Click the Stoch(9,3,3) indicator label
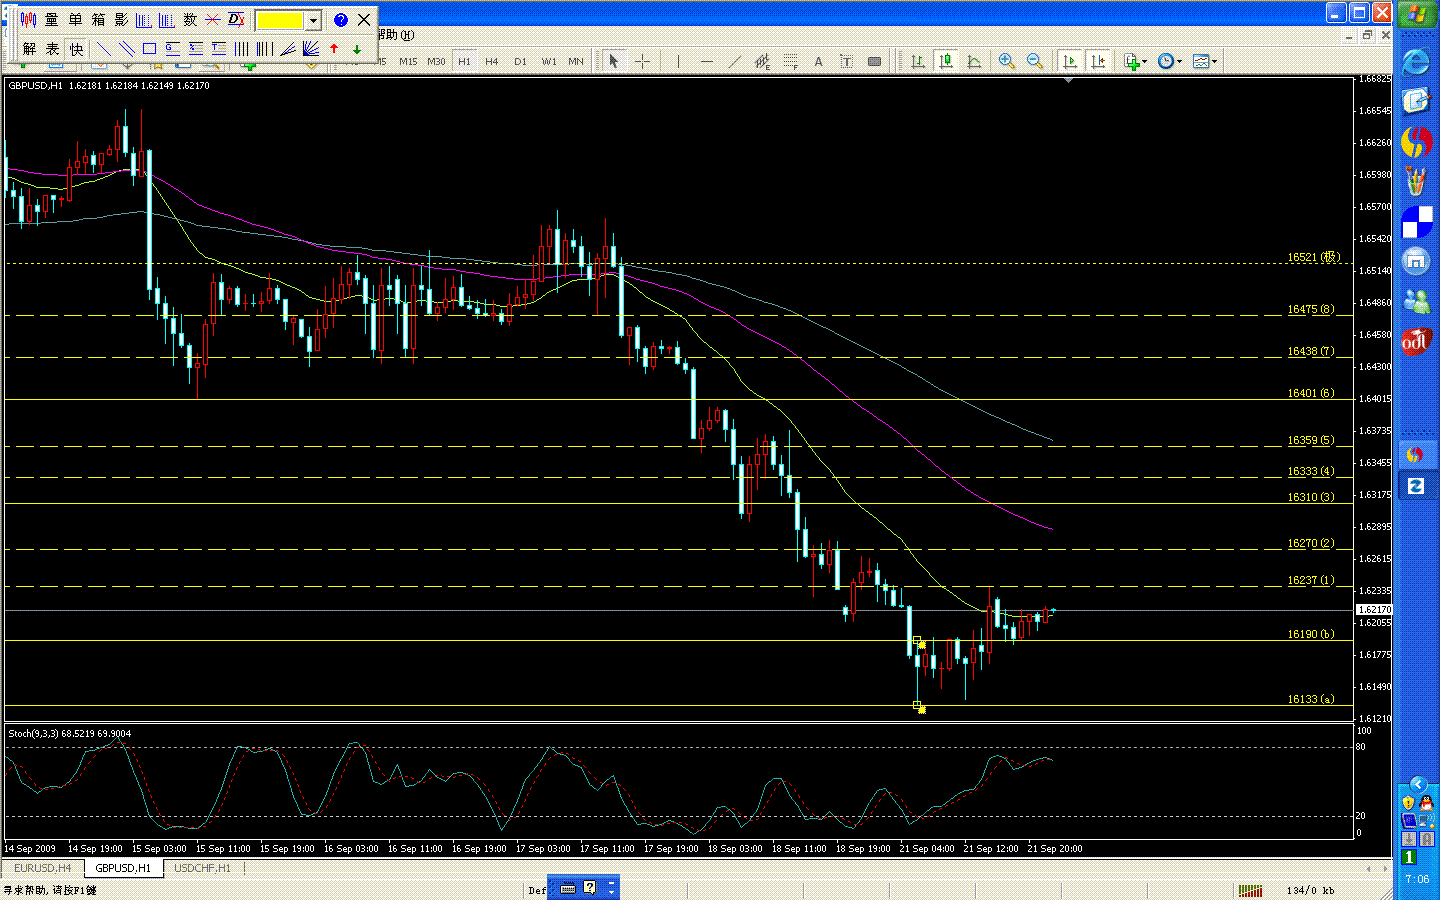This screenshot has width=1440, height=900. [70, 733]
